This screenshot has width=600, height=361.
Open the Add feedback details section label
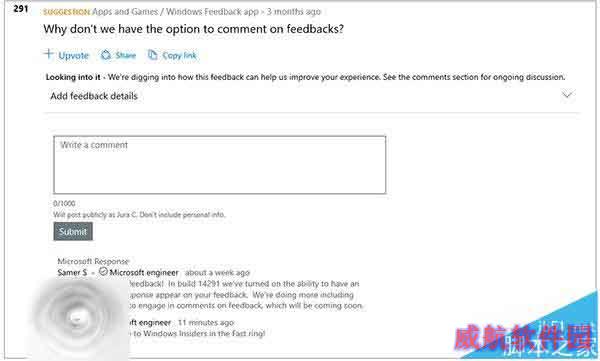(94, 96)
